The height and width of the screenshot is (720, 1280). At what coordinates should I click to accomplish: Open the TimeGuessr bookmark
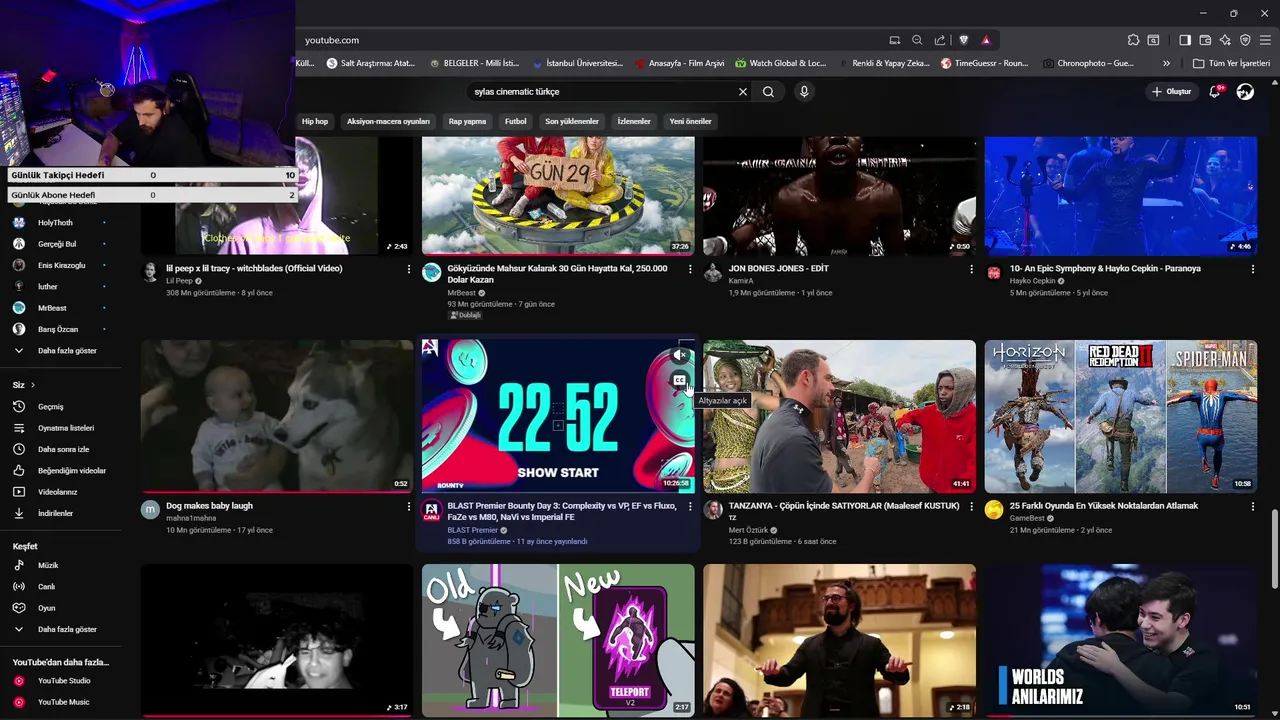[x=985, y=63]
